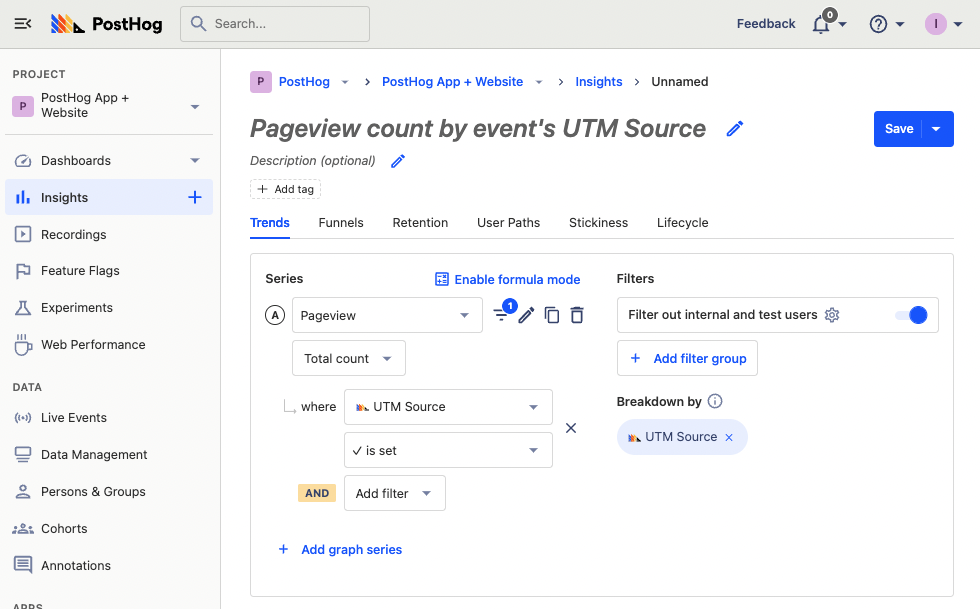The width and height of the screenshot is (980, 609).
Task: Expand the 'is set' operator dropdown
Action: [448, 450]
